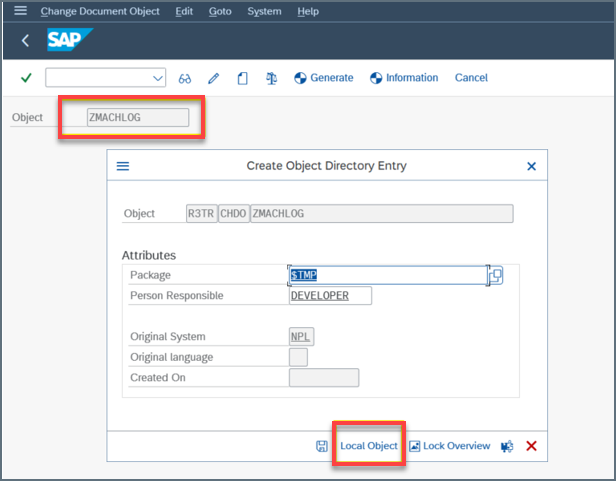Click the red X cancel icon
616x481 pixels.
531,446
